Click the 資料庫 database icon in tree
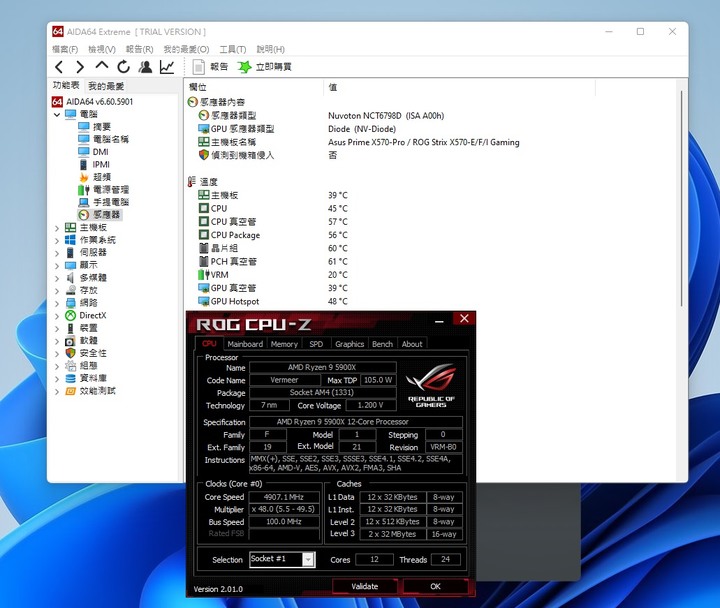 click(x=70, y=378)
